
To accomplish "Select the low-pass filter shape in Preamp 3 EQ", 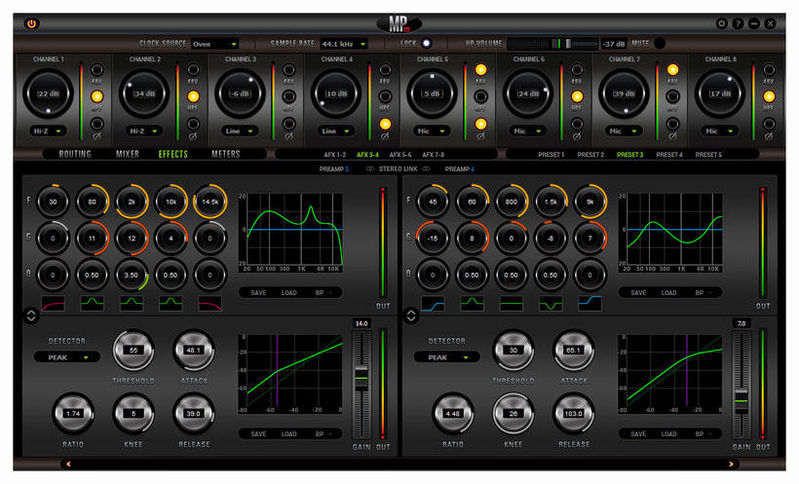I will coord(210,304).
